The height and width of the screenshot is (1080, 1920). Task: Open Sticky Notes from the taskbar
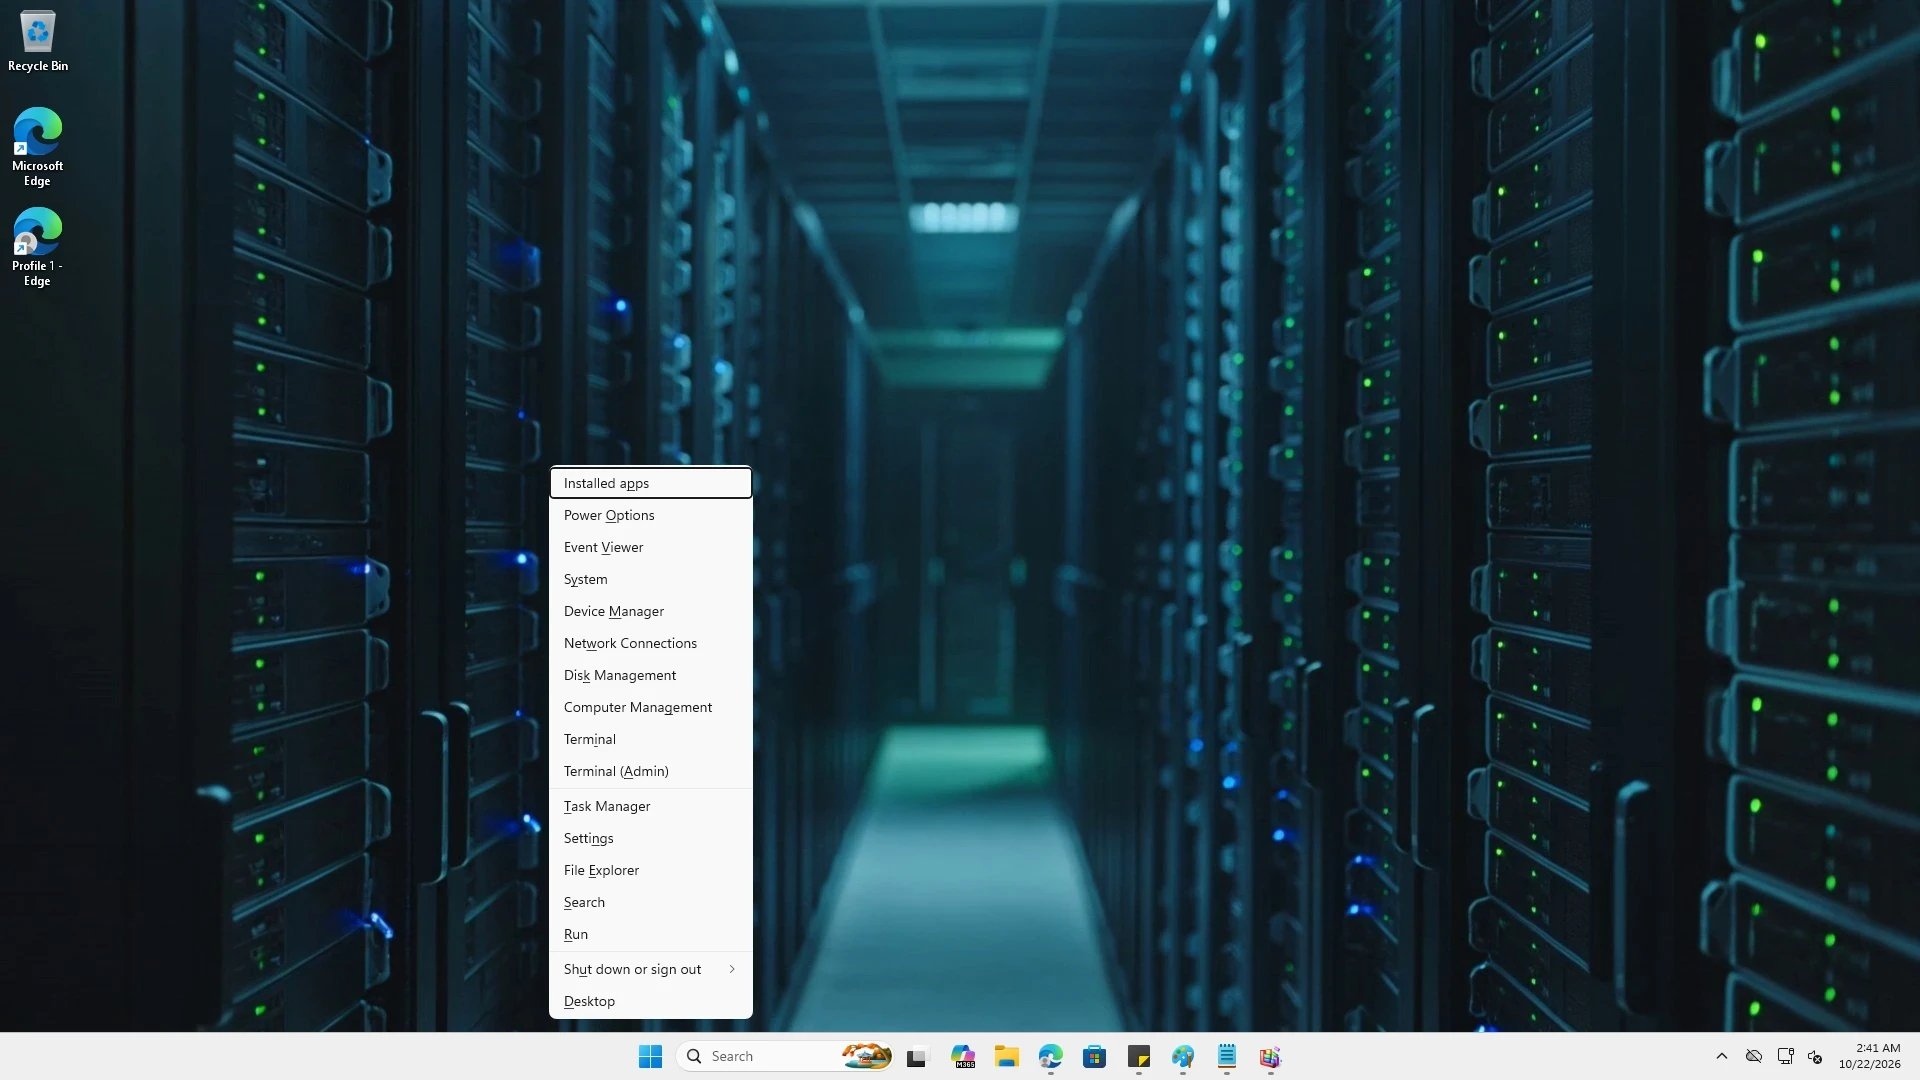point(1138,1056)
